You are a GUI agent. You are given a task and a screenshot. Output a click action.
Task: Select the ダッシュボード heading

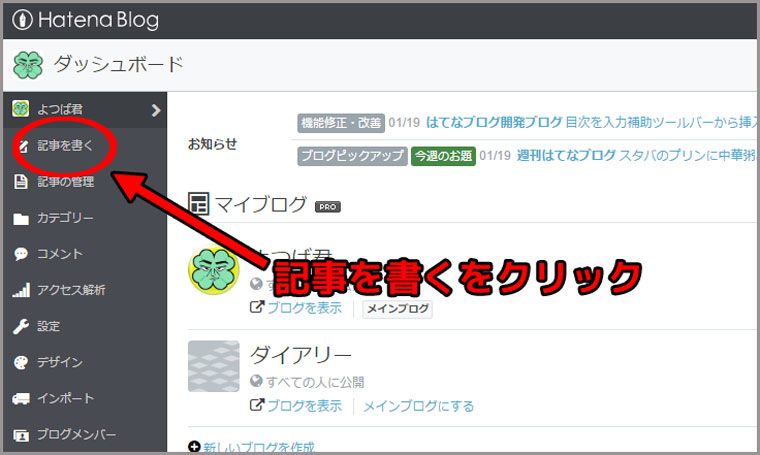[119, 64]
